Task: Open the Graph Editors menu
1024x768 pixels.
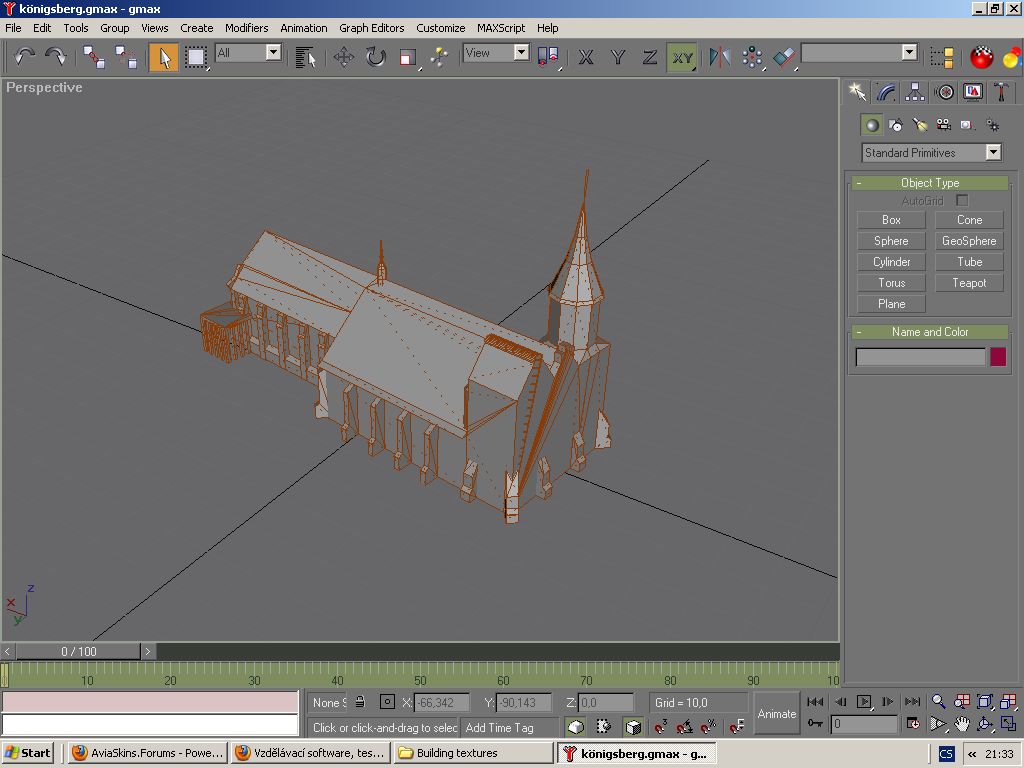Action: pos(371,28)
